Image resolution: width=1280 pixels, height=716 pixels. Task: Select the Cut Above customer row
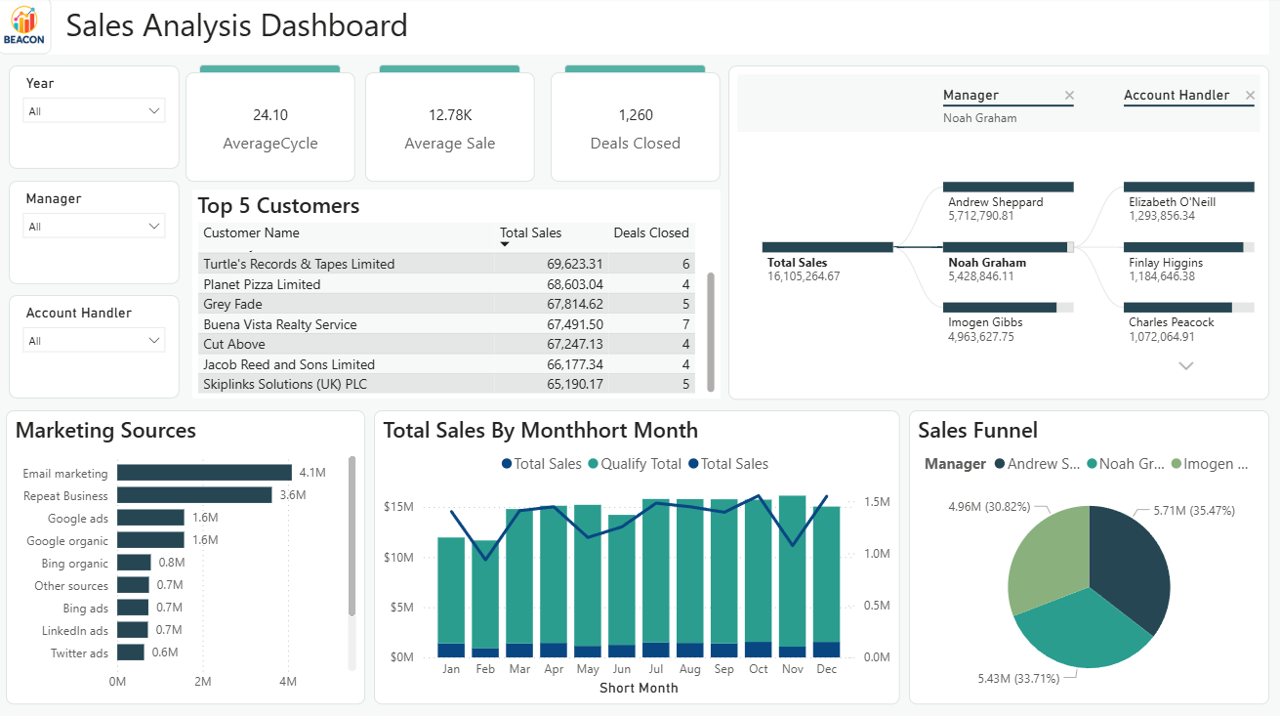tap(447, 344)
